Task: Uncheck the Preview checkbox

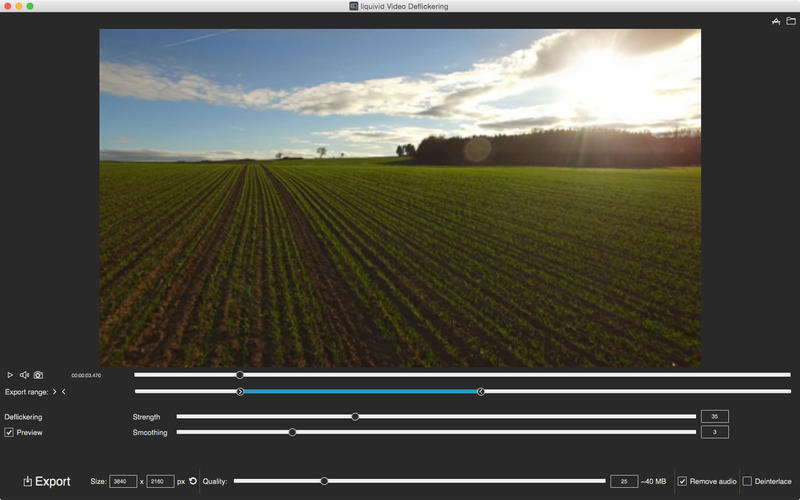Action: pos(9,433)
